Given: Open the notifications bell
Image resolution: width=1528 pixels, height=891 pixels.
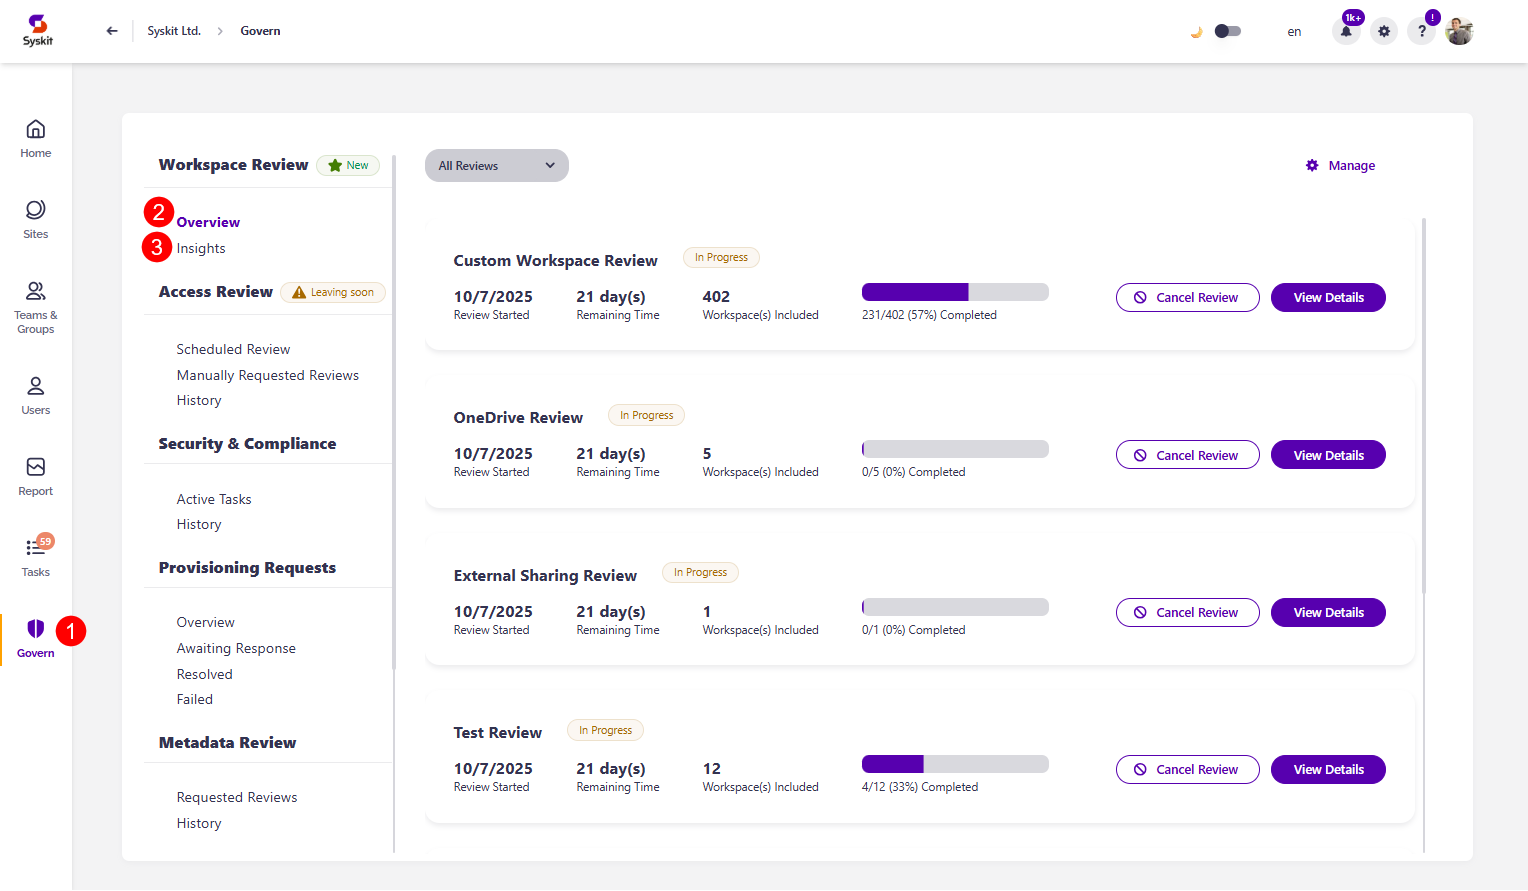Looking at the screenshot, I should click(1346, 30).
